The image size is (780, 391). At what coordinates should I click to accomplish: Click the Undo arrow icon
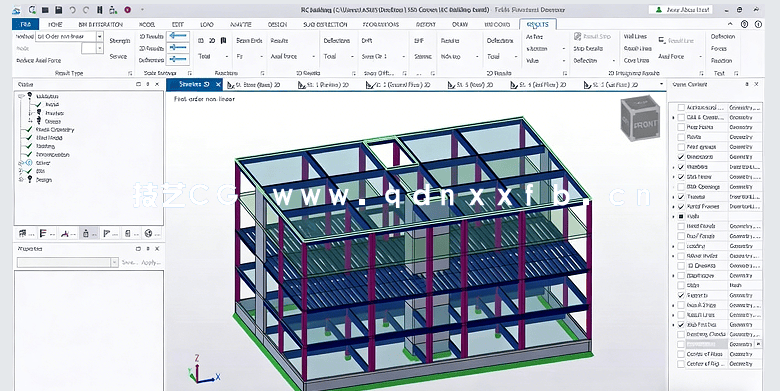coord(73,9)
